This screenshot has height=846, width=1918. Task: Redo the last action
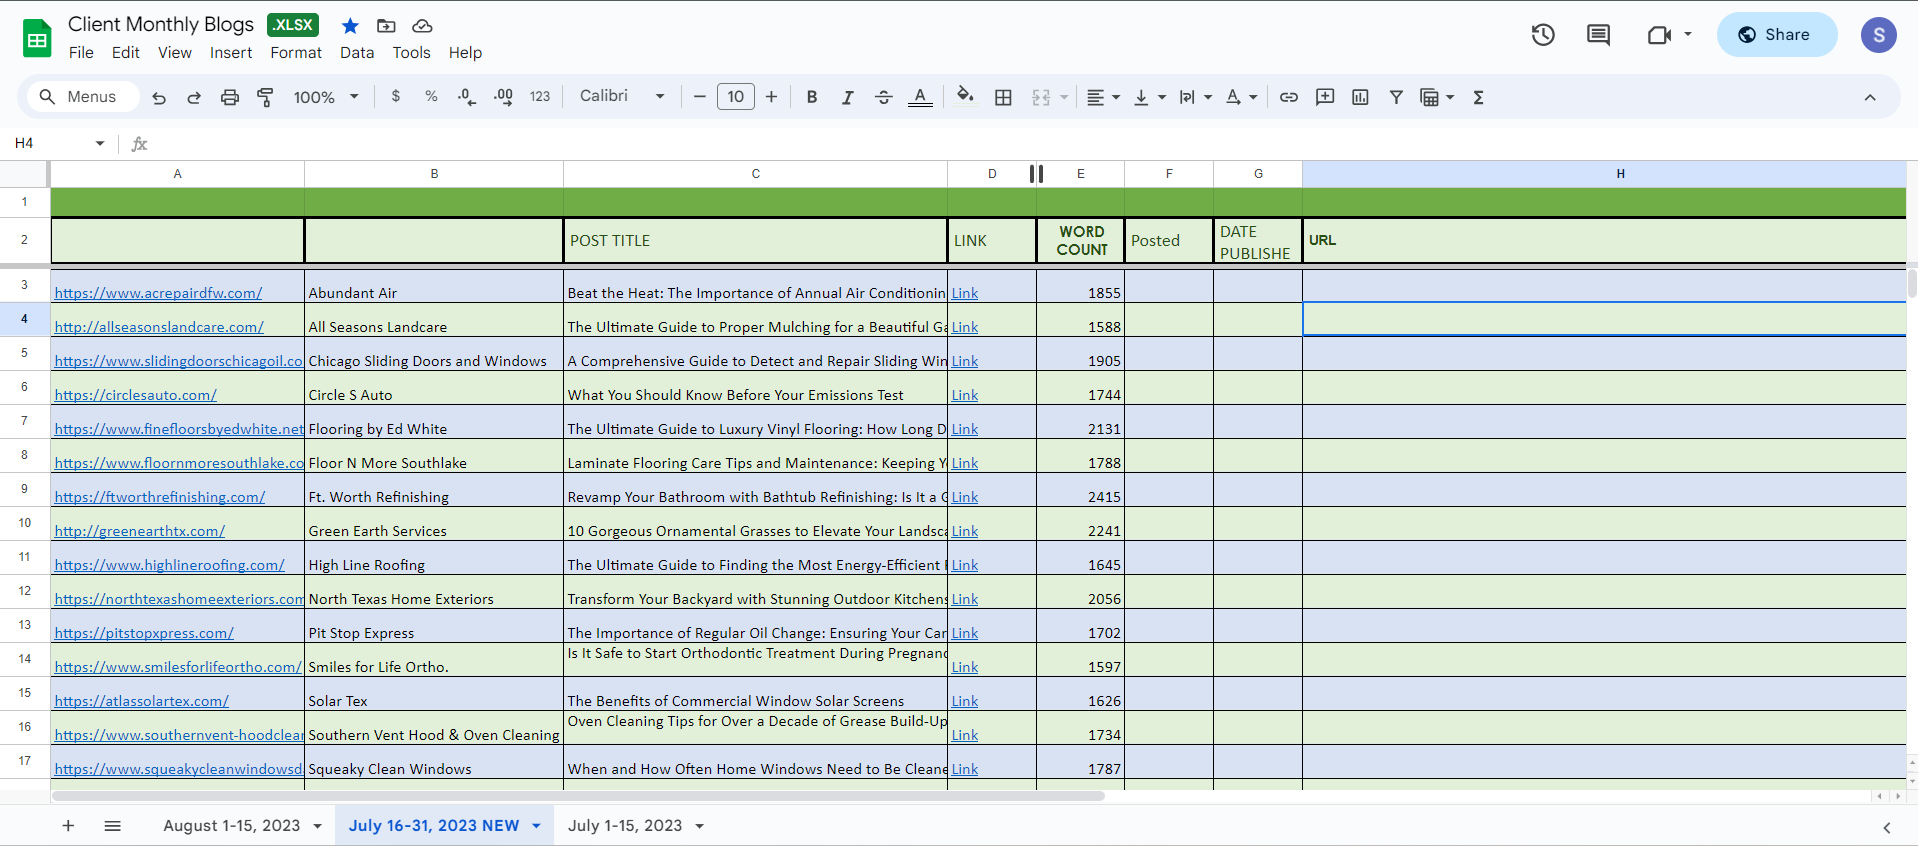(x=194, y=97)
